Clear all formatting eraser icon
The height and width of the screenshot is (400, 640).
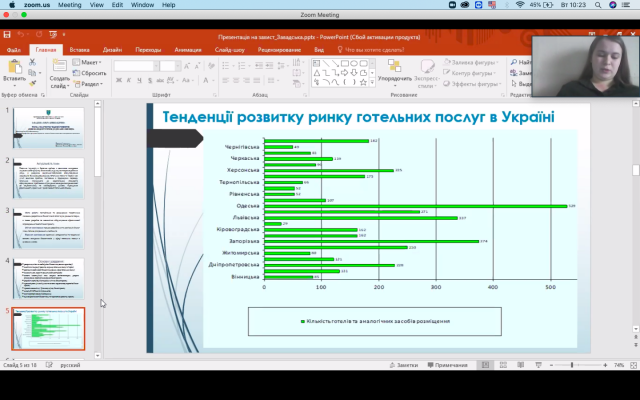pos(211,66)
